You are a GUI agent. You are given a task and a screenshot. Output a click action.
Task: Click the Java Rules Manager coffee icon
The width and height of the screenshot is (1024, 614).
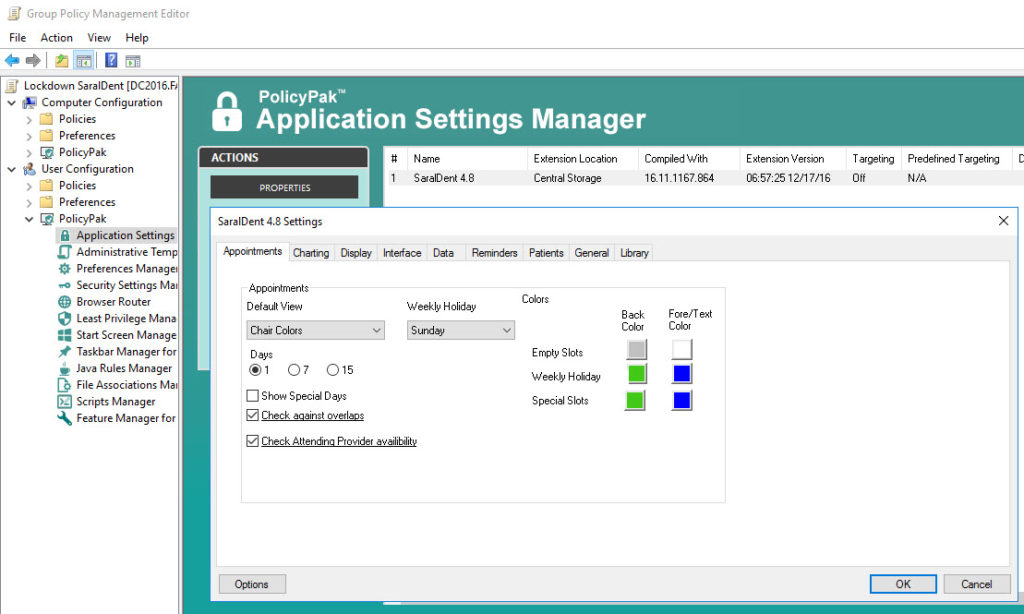[65, 368]
